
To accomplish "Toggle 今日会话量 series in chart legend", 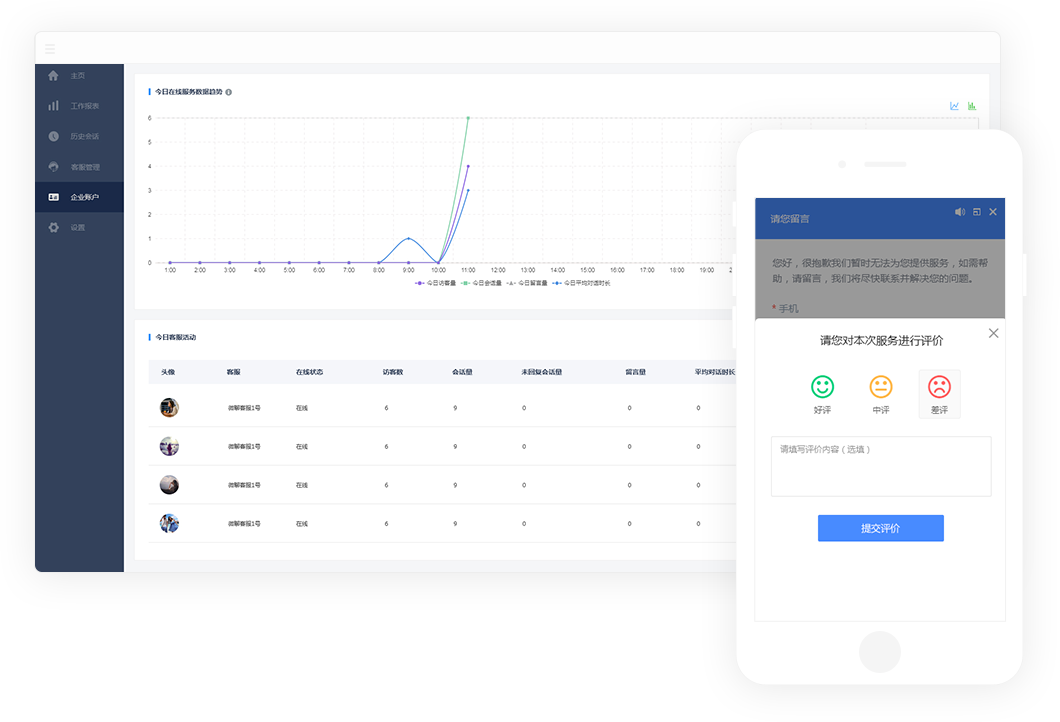I will coord(482,283).
